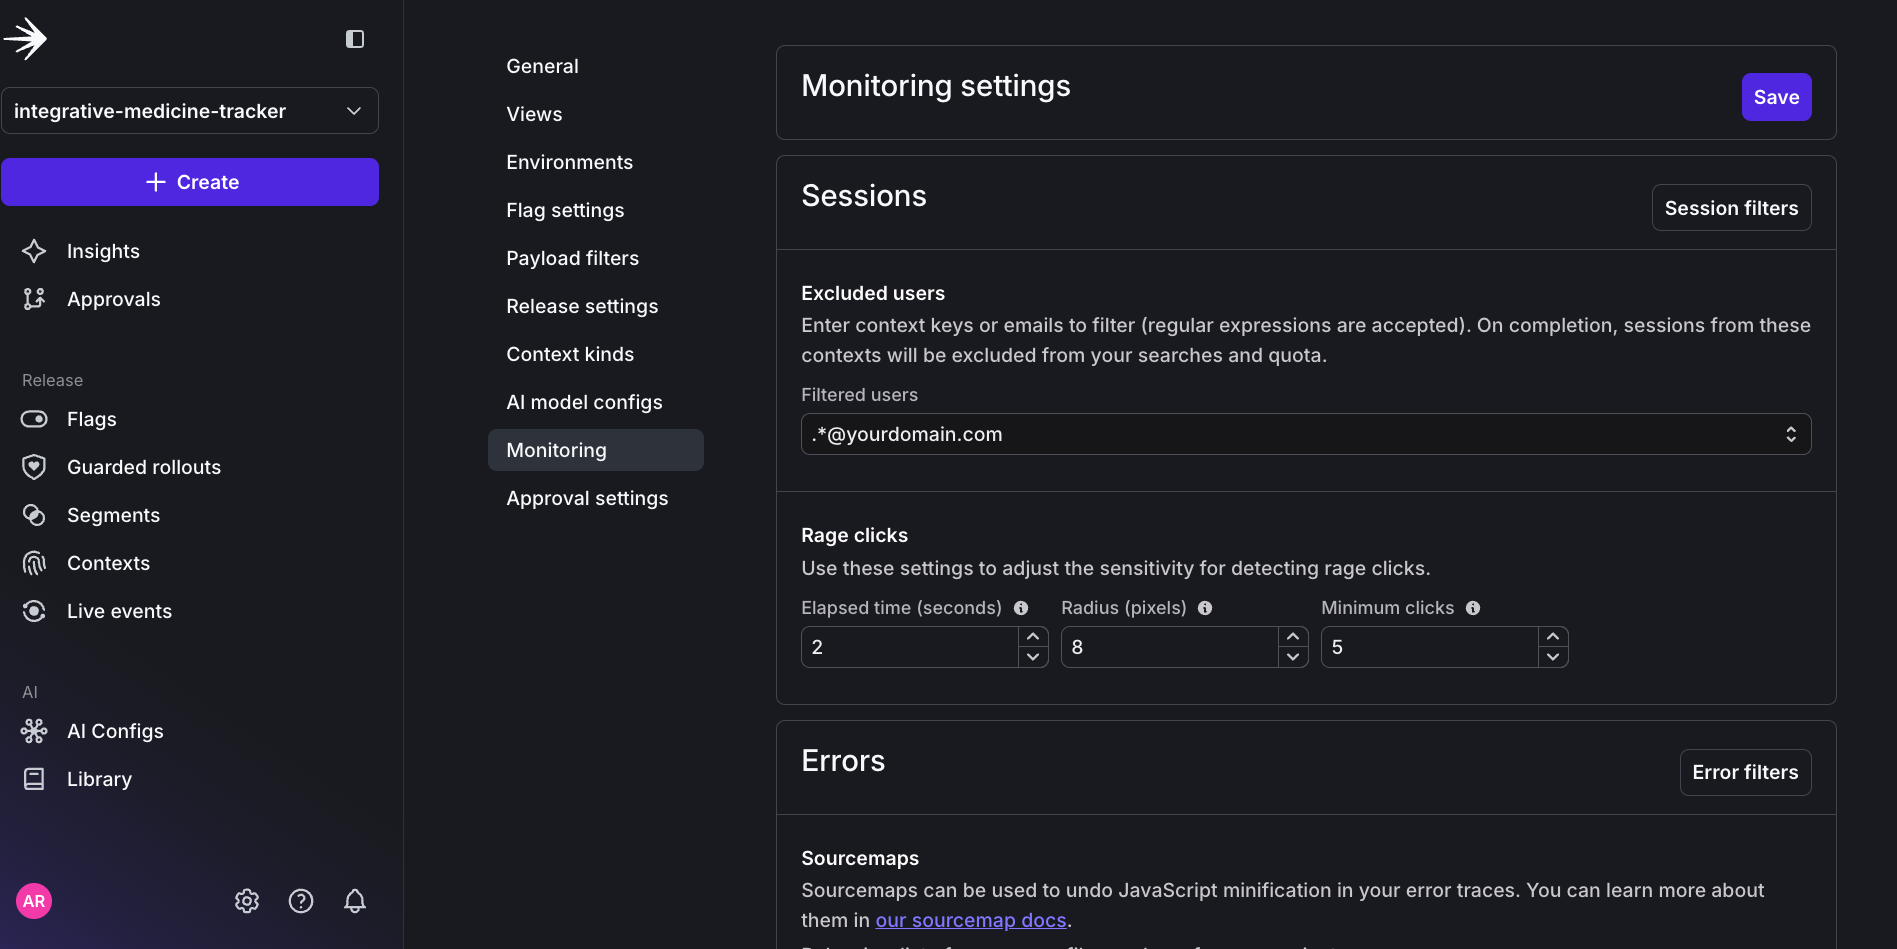
Task: Open the Library section
Action: click(x=99, y=779)
